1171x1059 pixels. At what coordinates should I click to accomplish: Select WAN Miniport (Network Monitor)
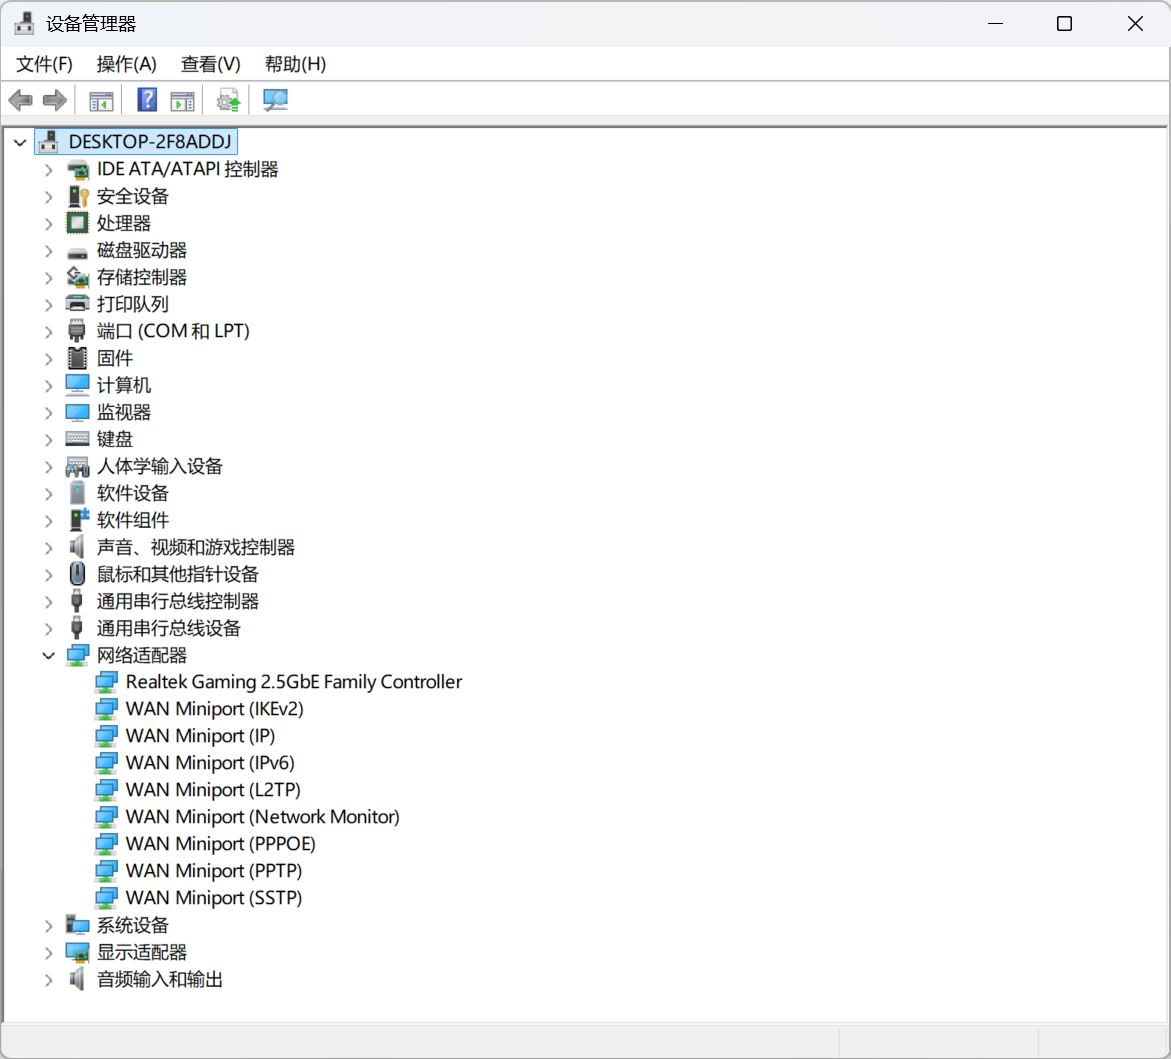[262, 816]
